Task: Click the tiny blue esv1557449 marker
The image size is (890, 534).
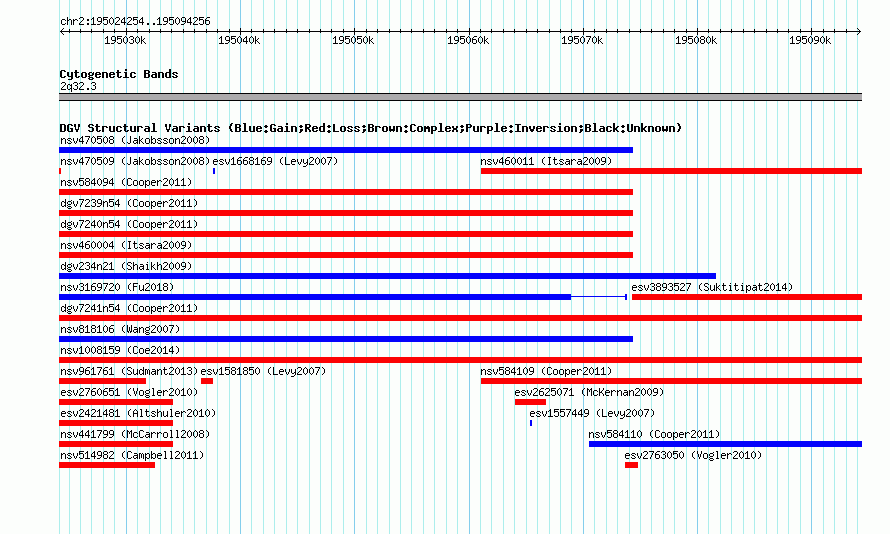Action: (x=531, y=423)
